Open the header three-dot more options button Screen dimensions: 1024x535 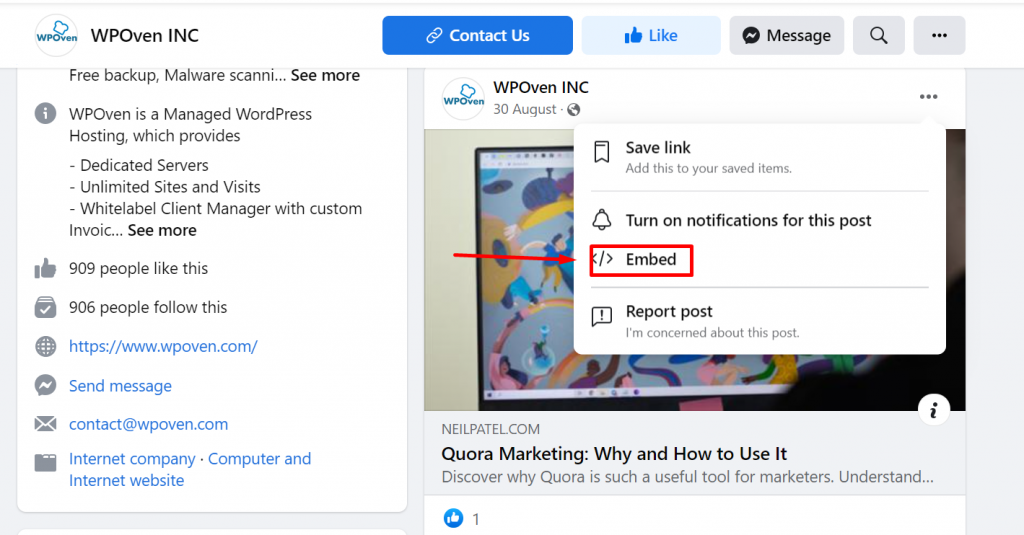pyautogui.click(x=939, y=35)
